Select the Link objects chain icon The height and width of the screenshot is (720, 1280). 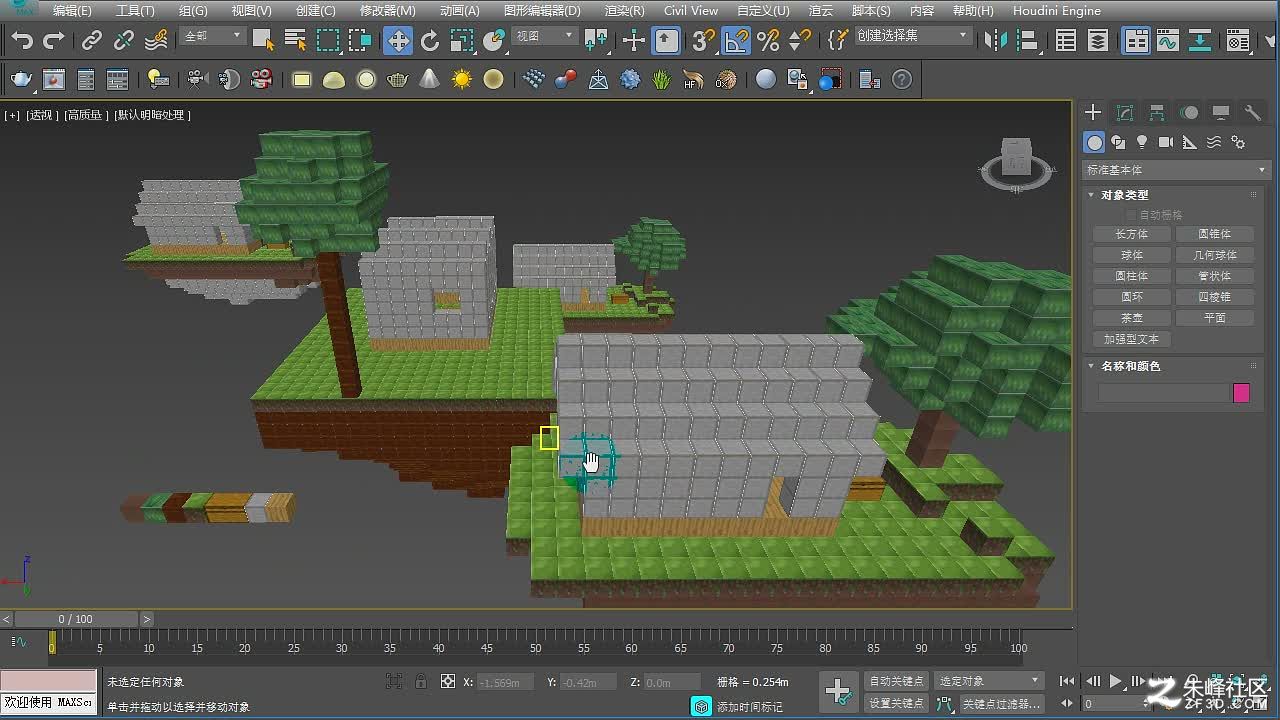pos(92,40)
